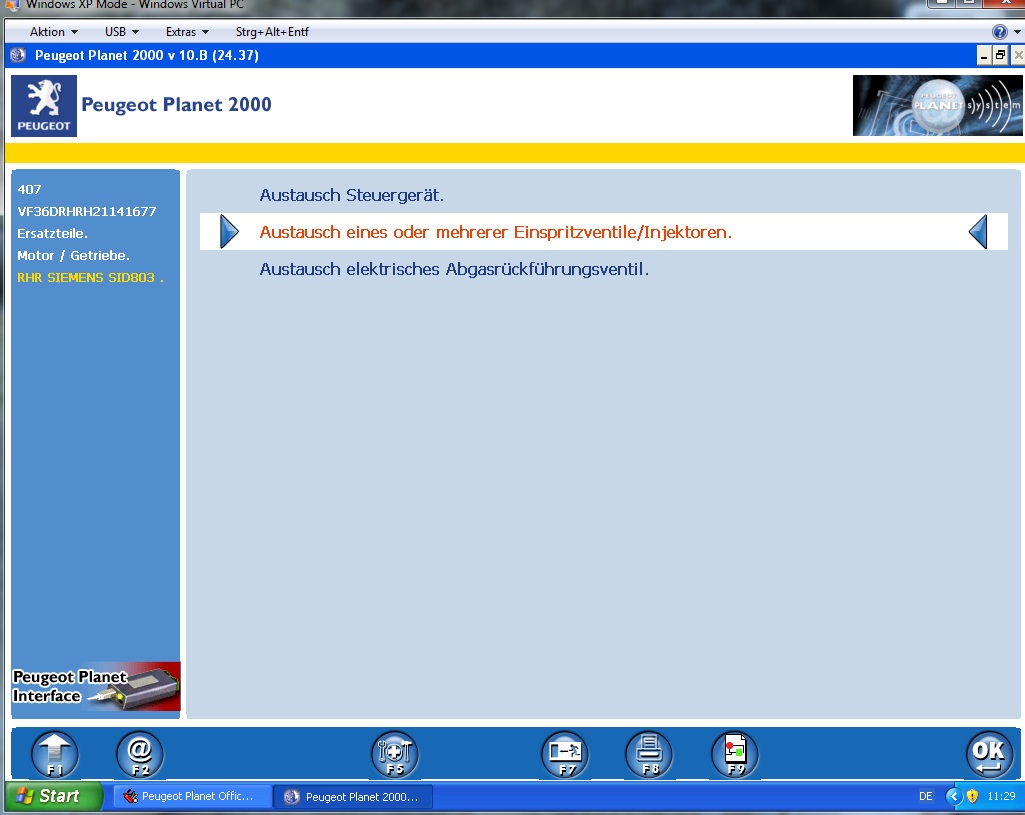Select Austausch elektrisches Abgasrückführungsventil
Viewport: 1025px width, 815px height.
click(454, 269)
